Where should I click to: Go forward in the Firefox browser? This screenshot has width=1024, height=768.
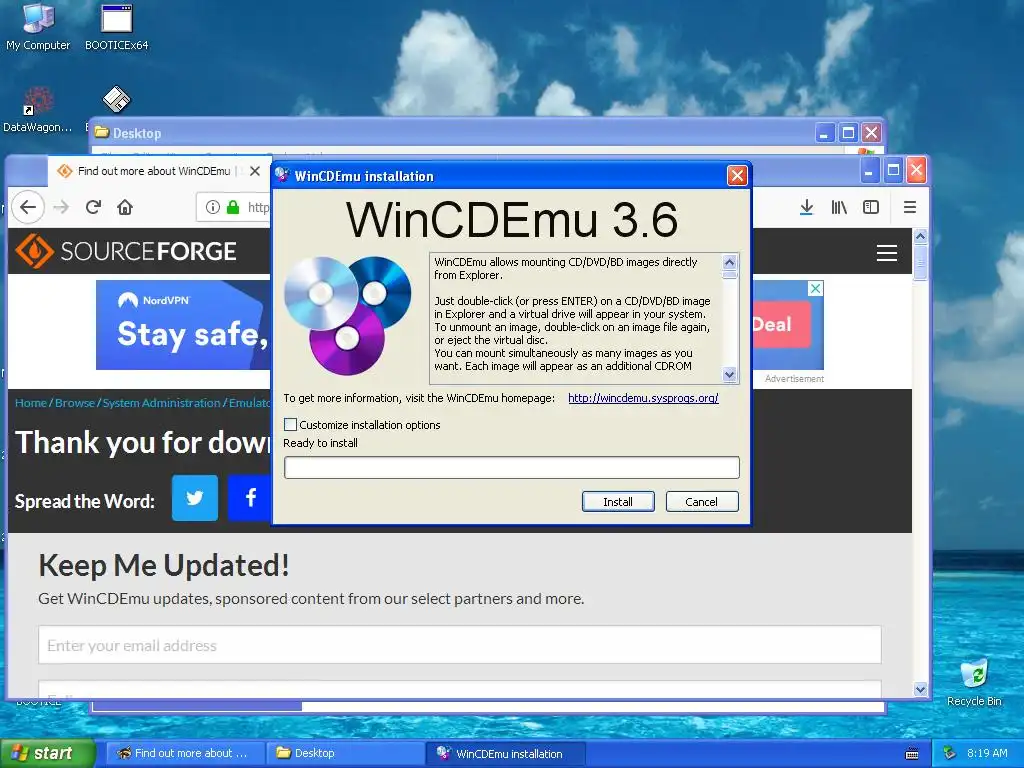(x=61, y=208)
